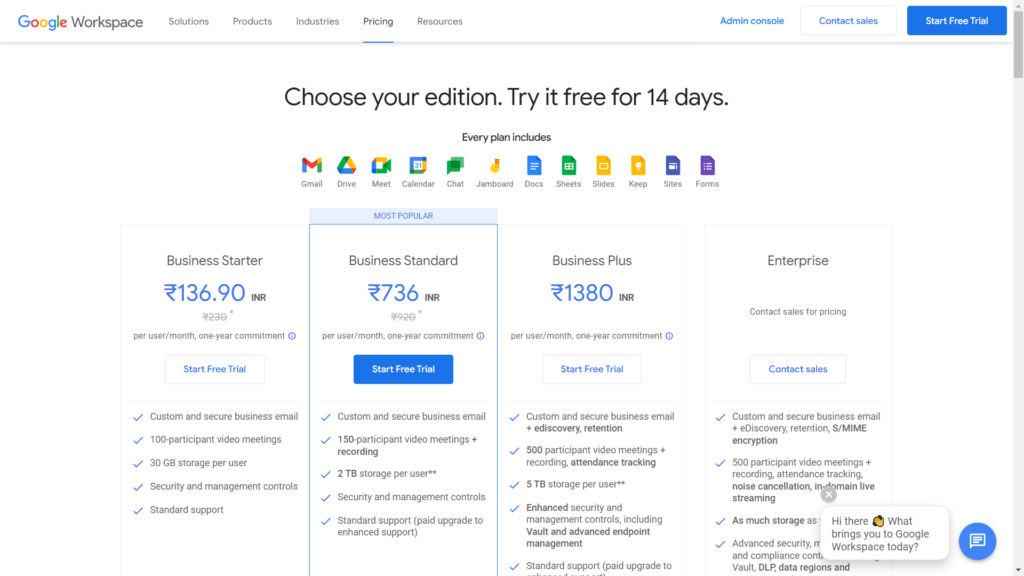Open the Products navigation menu
1024x576 pixels.
(x=252, y=21)
